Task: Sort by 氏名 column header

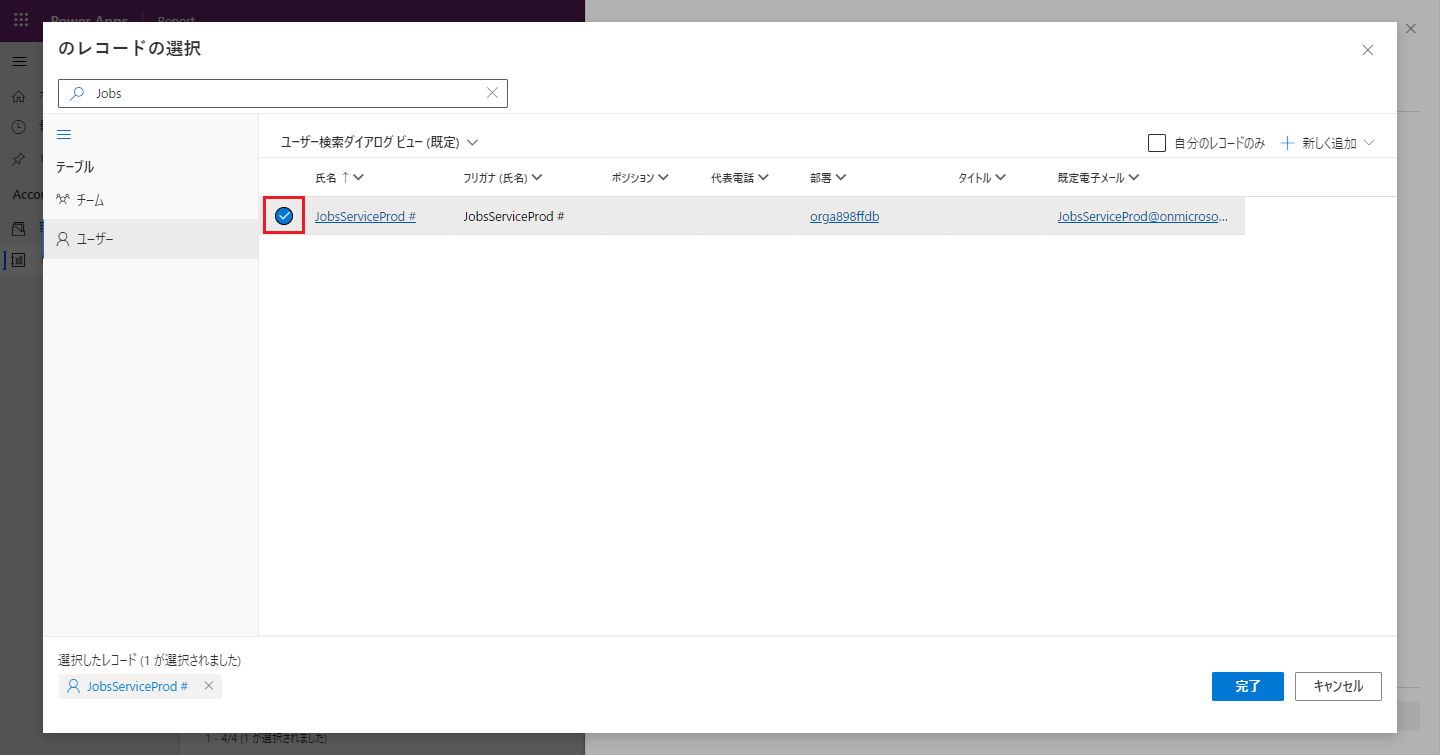Action: [x=339, y=178]
